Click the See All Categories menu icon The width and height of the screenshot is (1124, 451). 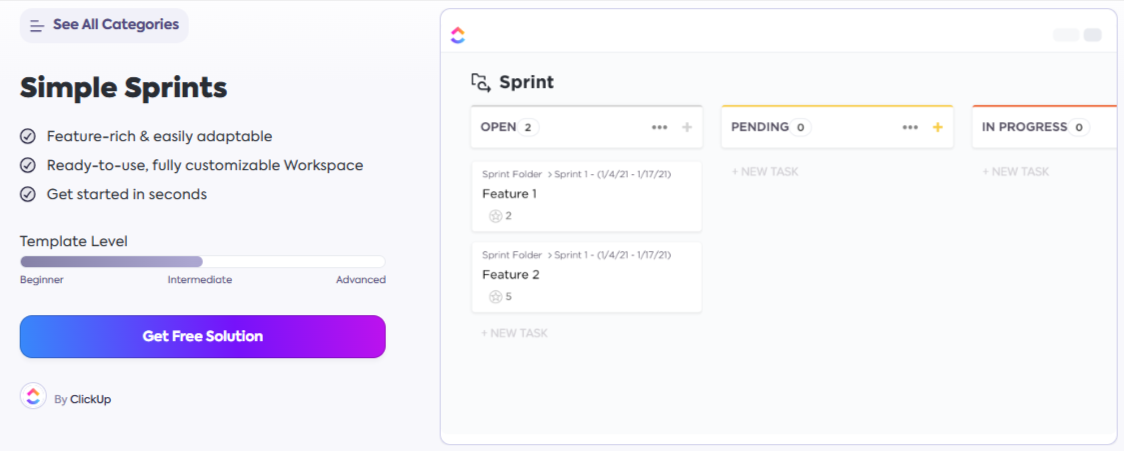pos(37,25)
